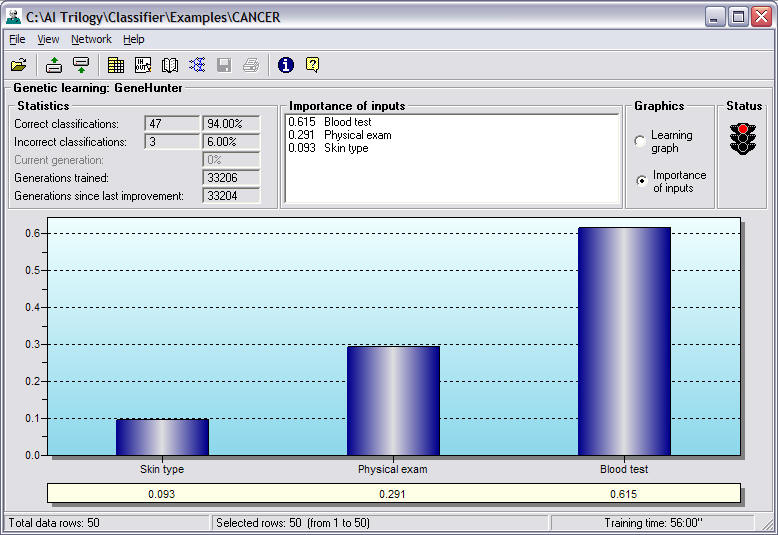Viewport: 778px width, 535px height.
Task: Open the Help menu
Action: tap(133, 39)
